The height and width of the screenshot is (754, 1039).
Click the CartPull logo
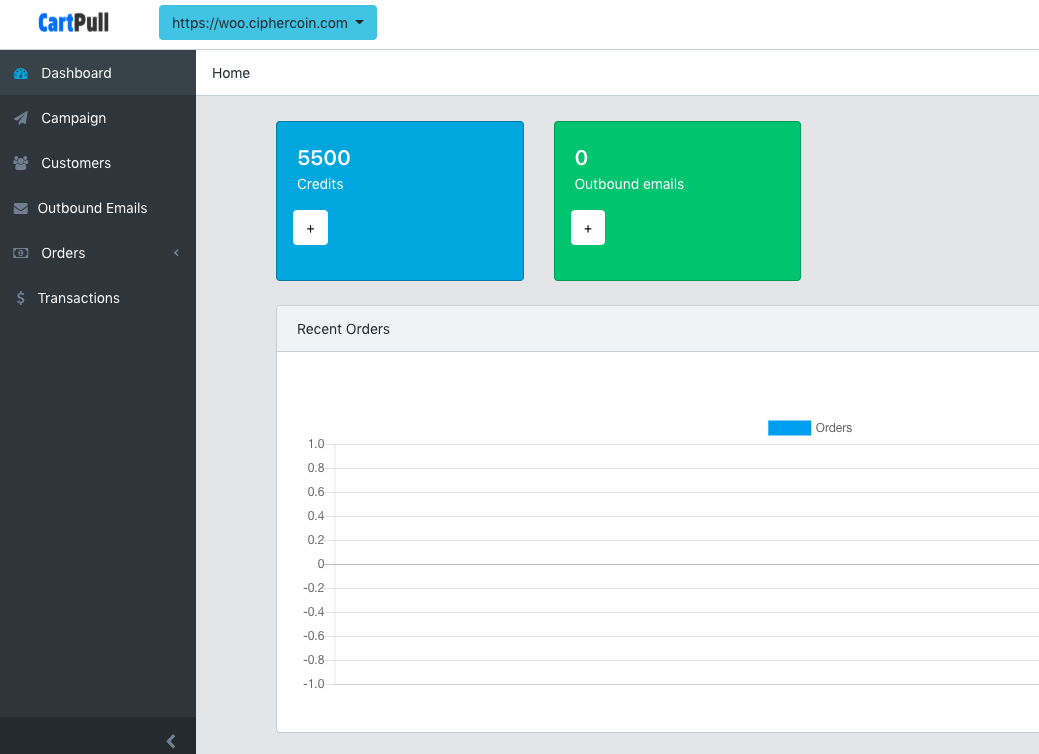[x=74, y=23]
